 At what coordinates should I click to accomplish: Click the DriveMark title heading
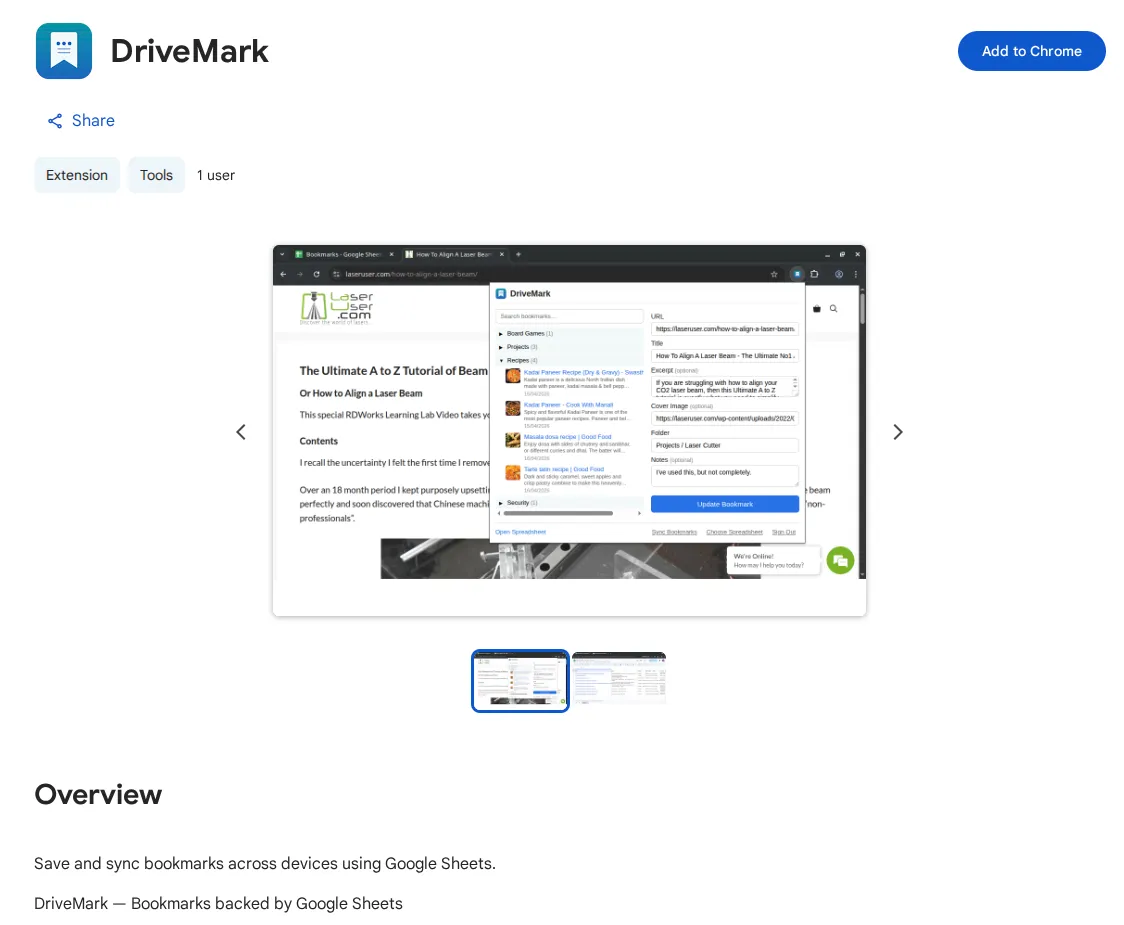pyautogui.click(x=189, y=51)
